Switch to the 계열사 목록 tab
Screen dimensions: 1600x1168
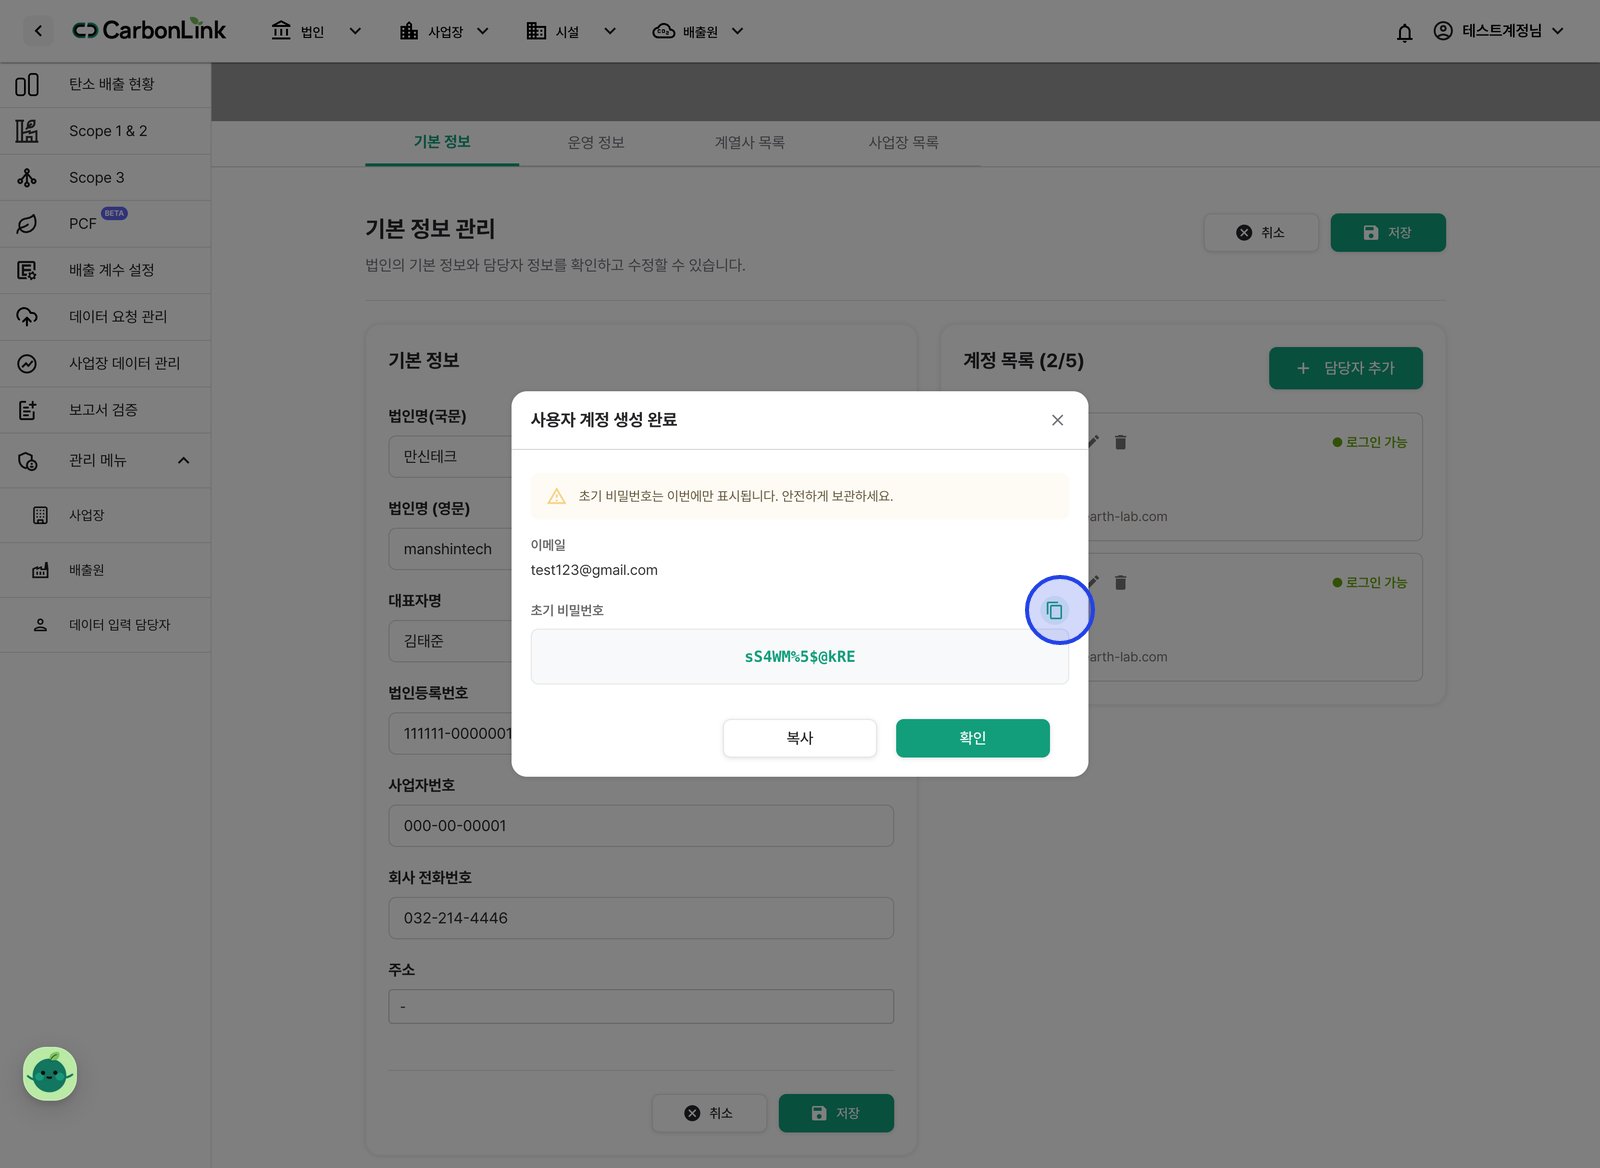750,142
